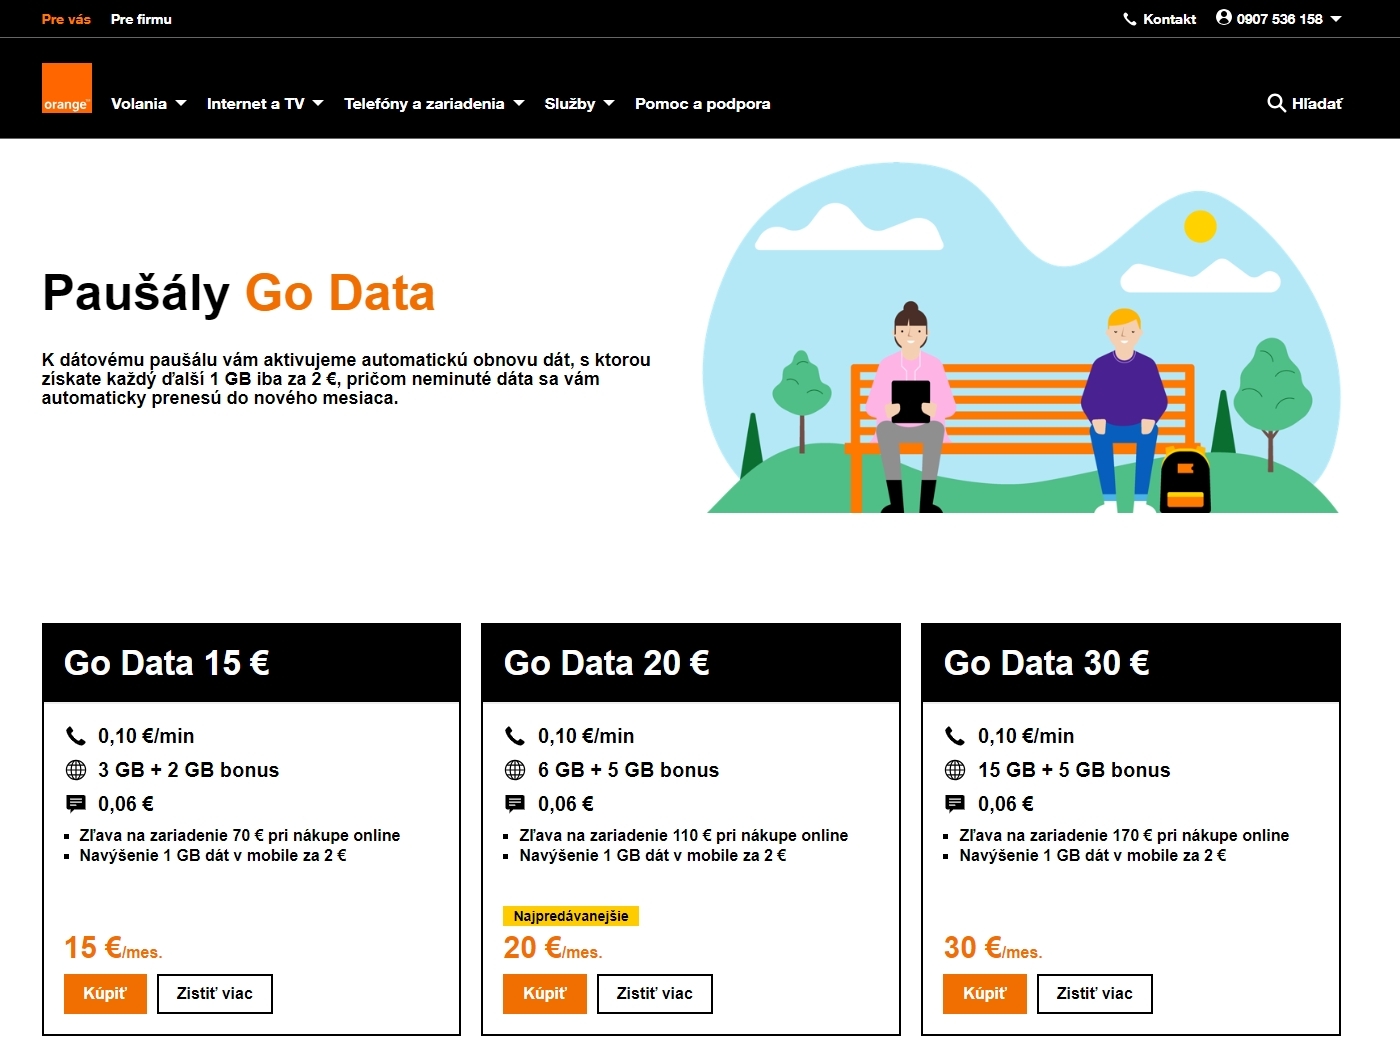Click the user account avatar icon
Screen dimensions: 1400x1060
1223,17
